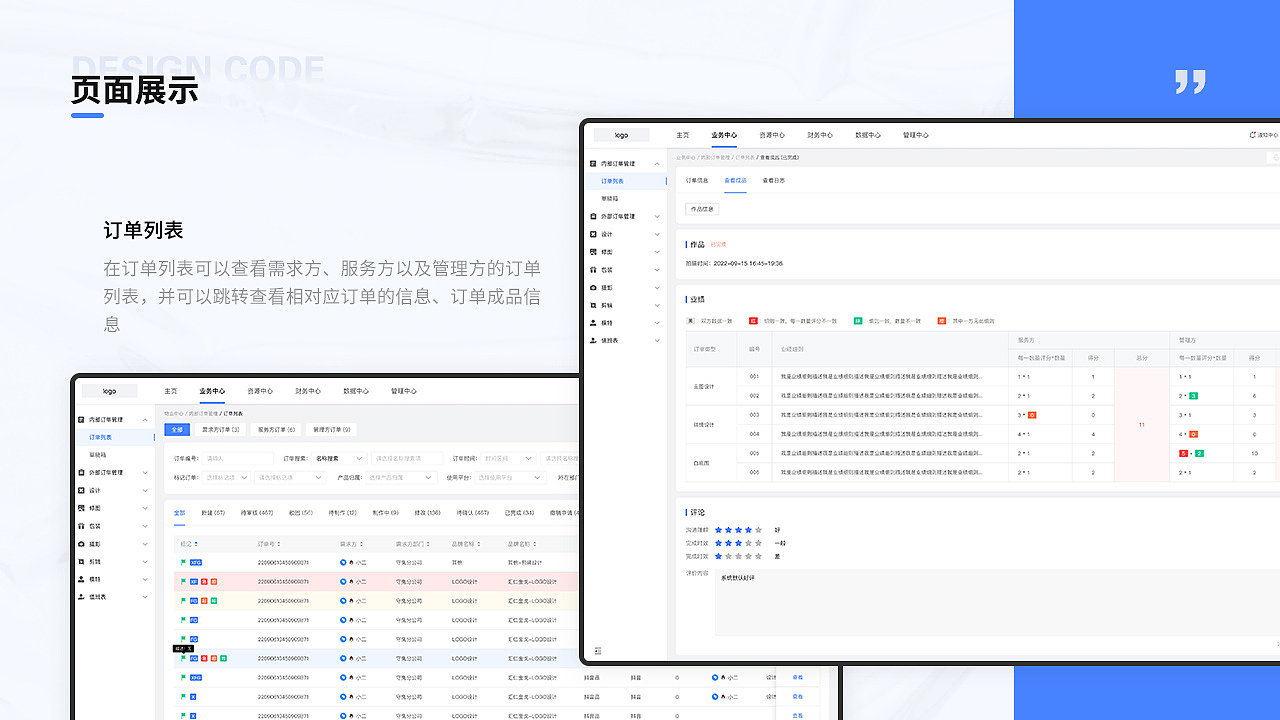Click the 001 number cell in performance table
The image size is (1280, 720).
click(x=754, y=377)
